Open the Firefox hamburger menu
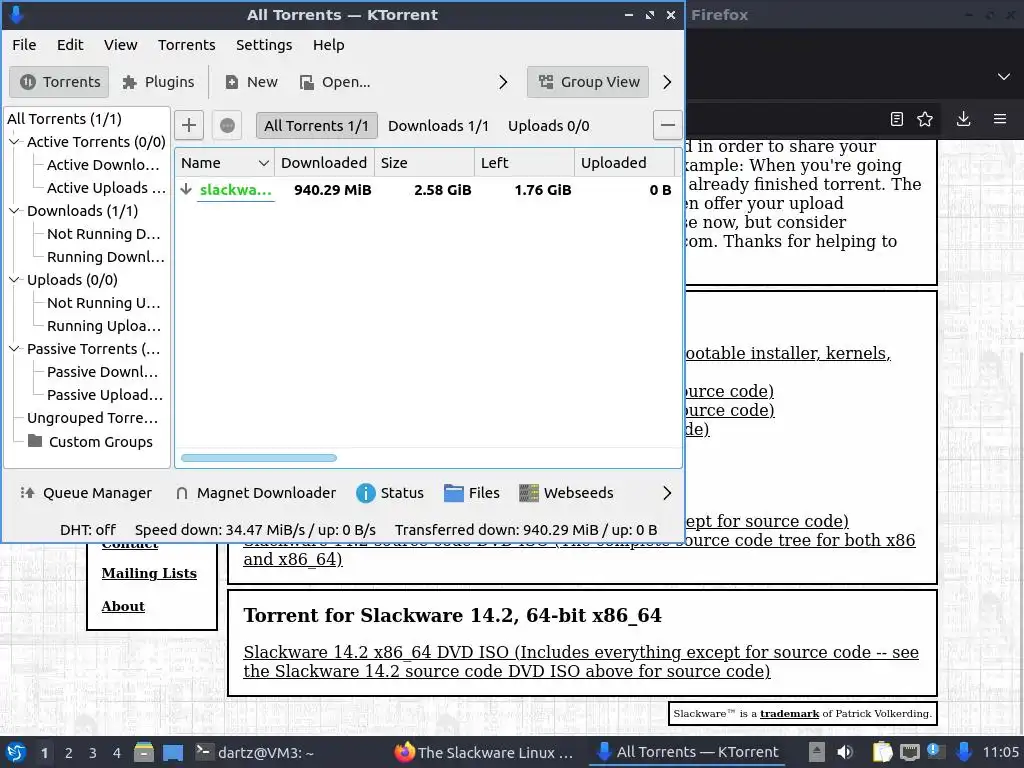1024x768 pixels. [x=1000, y=119]
